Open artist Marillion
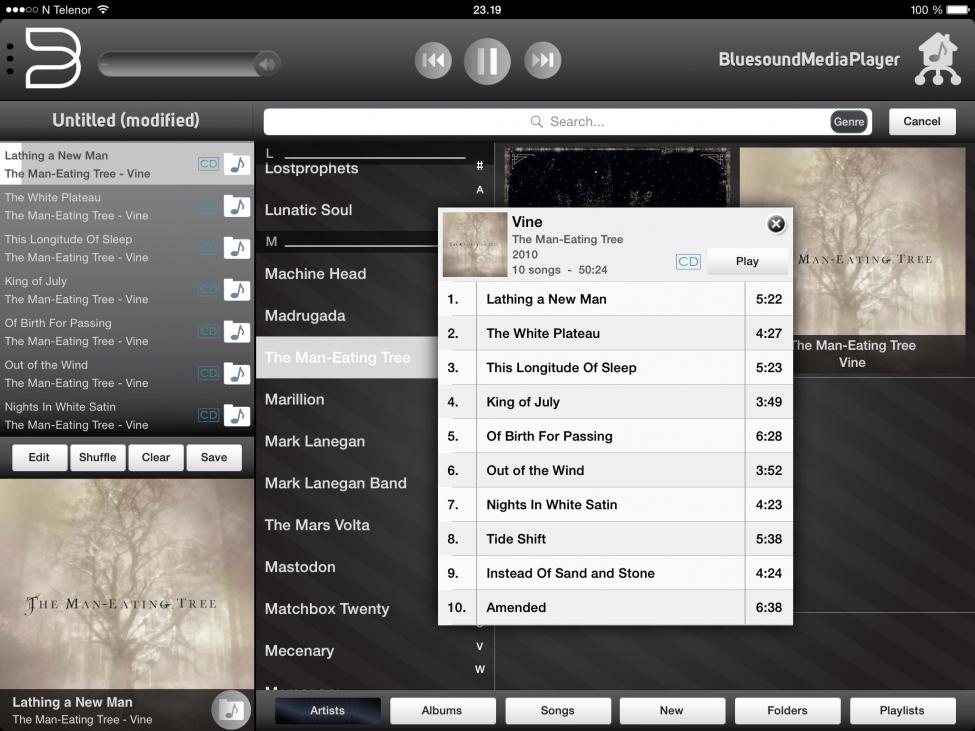975x731 pixels. 294,399
